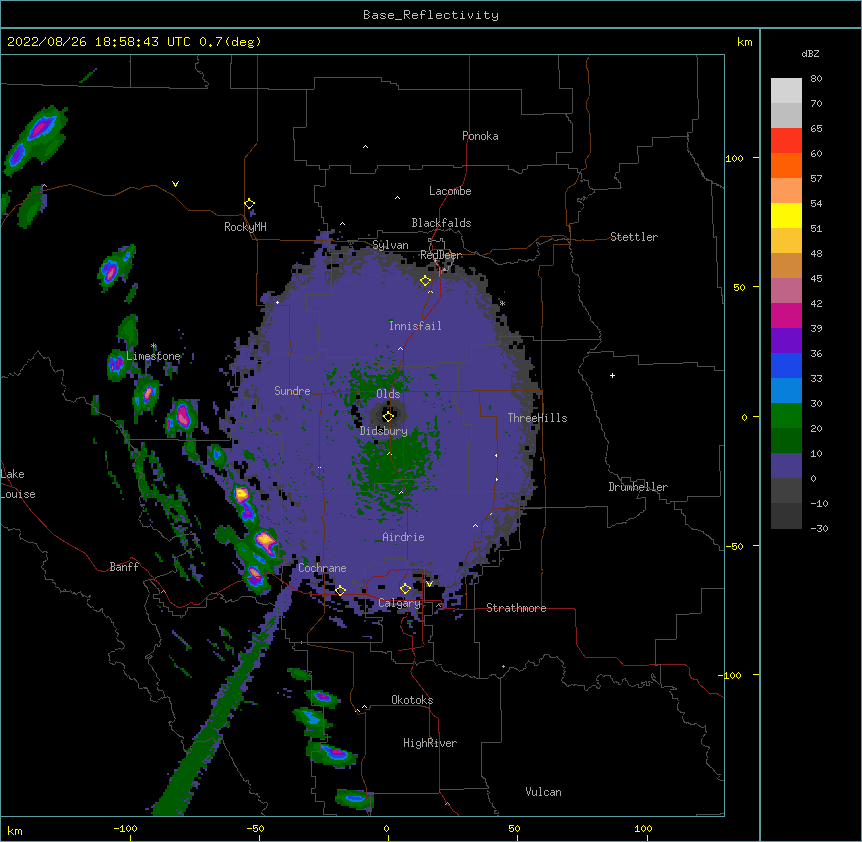Select the Strathmore city label

[516, 608]
